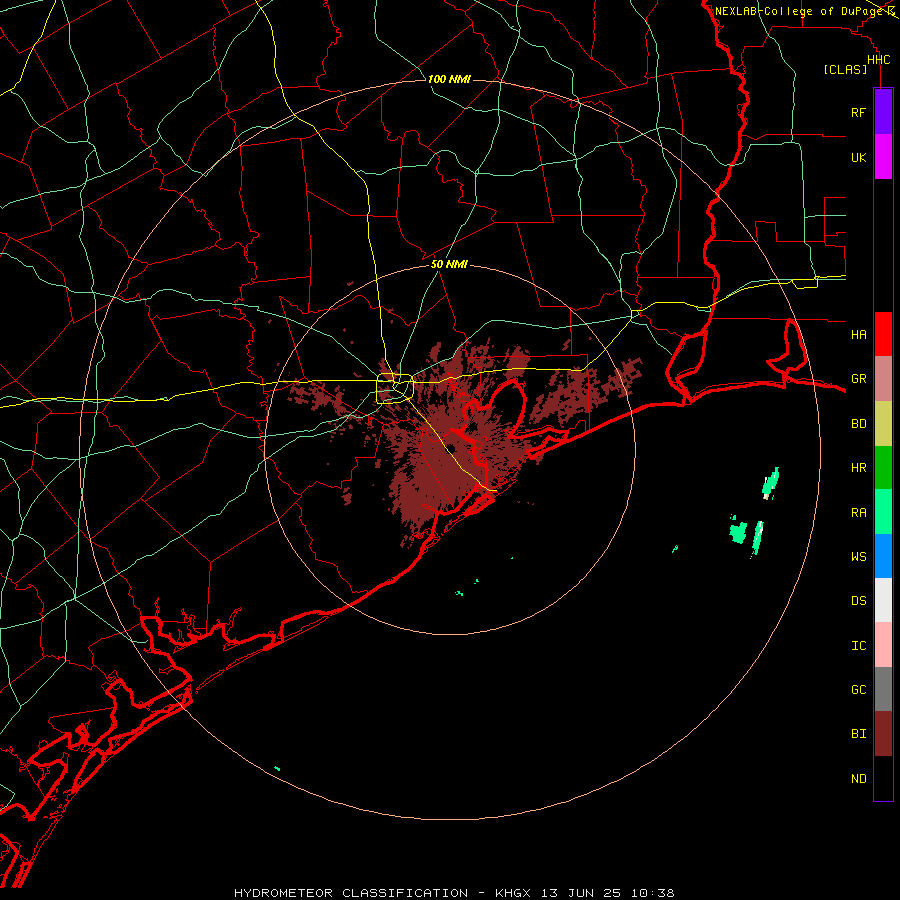Click the 'BD' legend label
Image resolution: width=900 pixels, height=900 pixels.
pos(858,424)
